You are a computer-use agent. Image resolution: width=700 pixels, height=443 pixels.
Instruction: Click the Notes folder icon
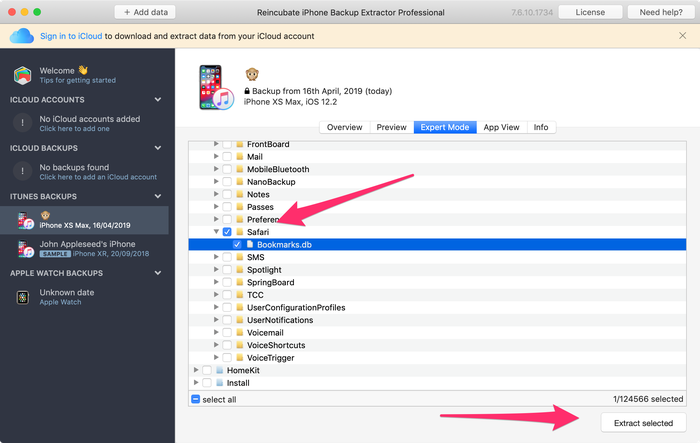click(x=240, y=194)
